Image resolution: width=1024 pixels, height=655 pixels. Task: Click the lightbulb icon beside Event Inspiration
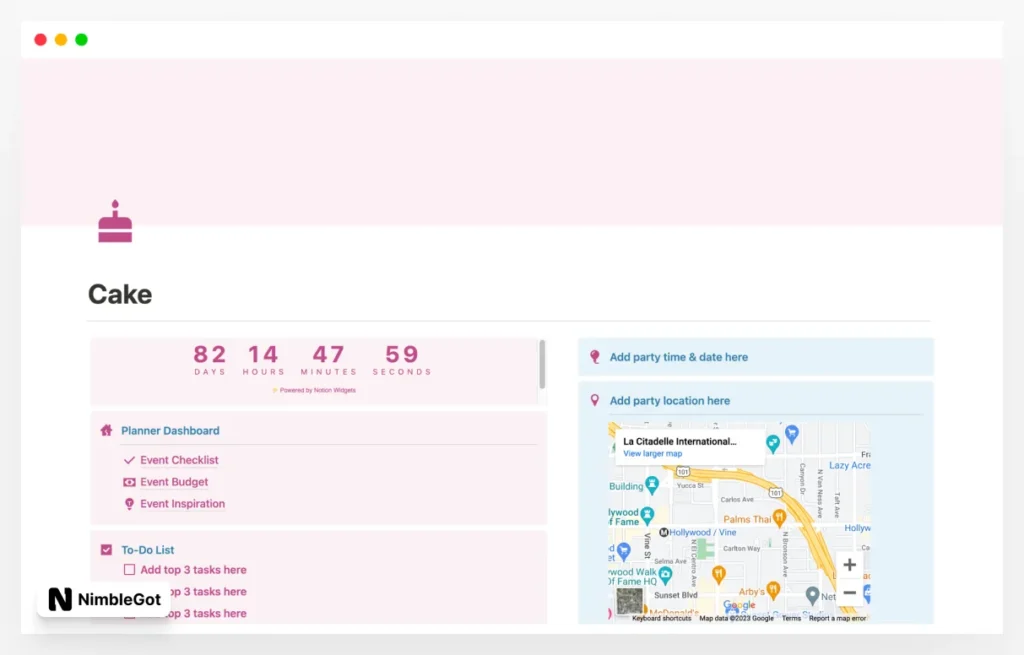(x=129, y=504)
